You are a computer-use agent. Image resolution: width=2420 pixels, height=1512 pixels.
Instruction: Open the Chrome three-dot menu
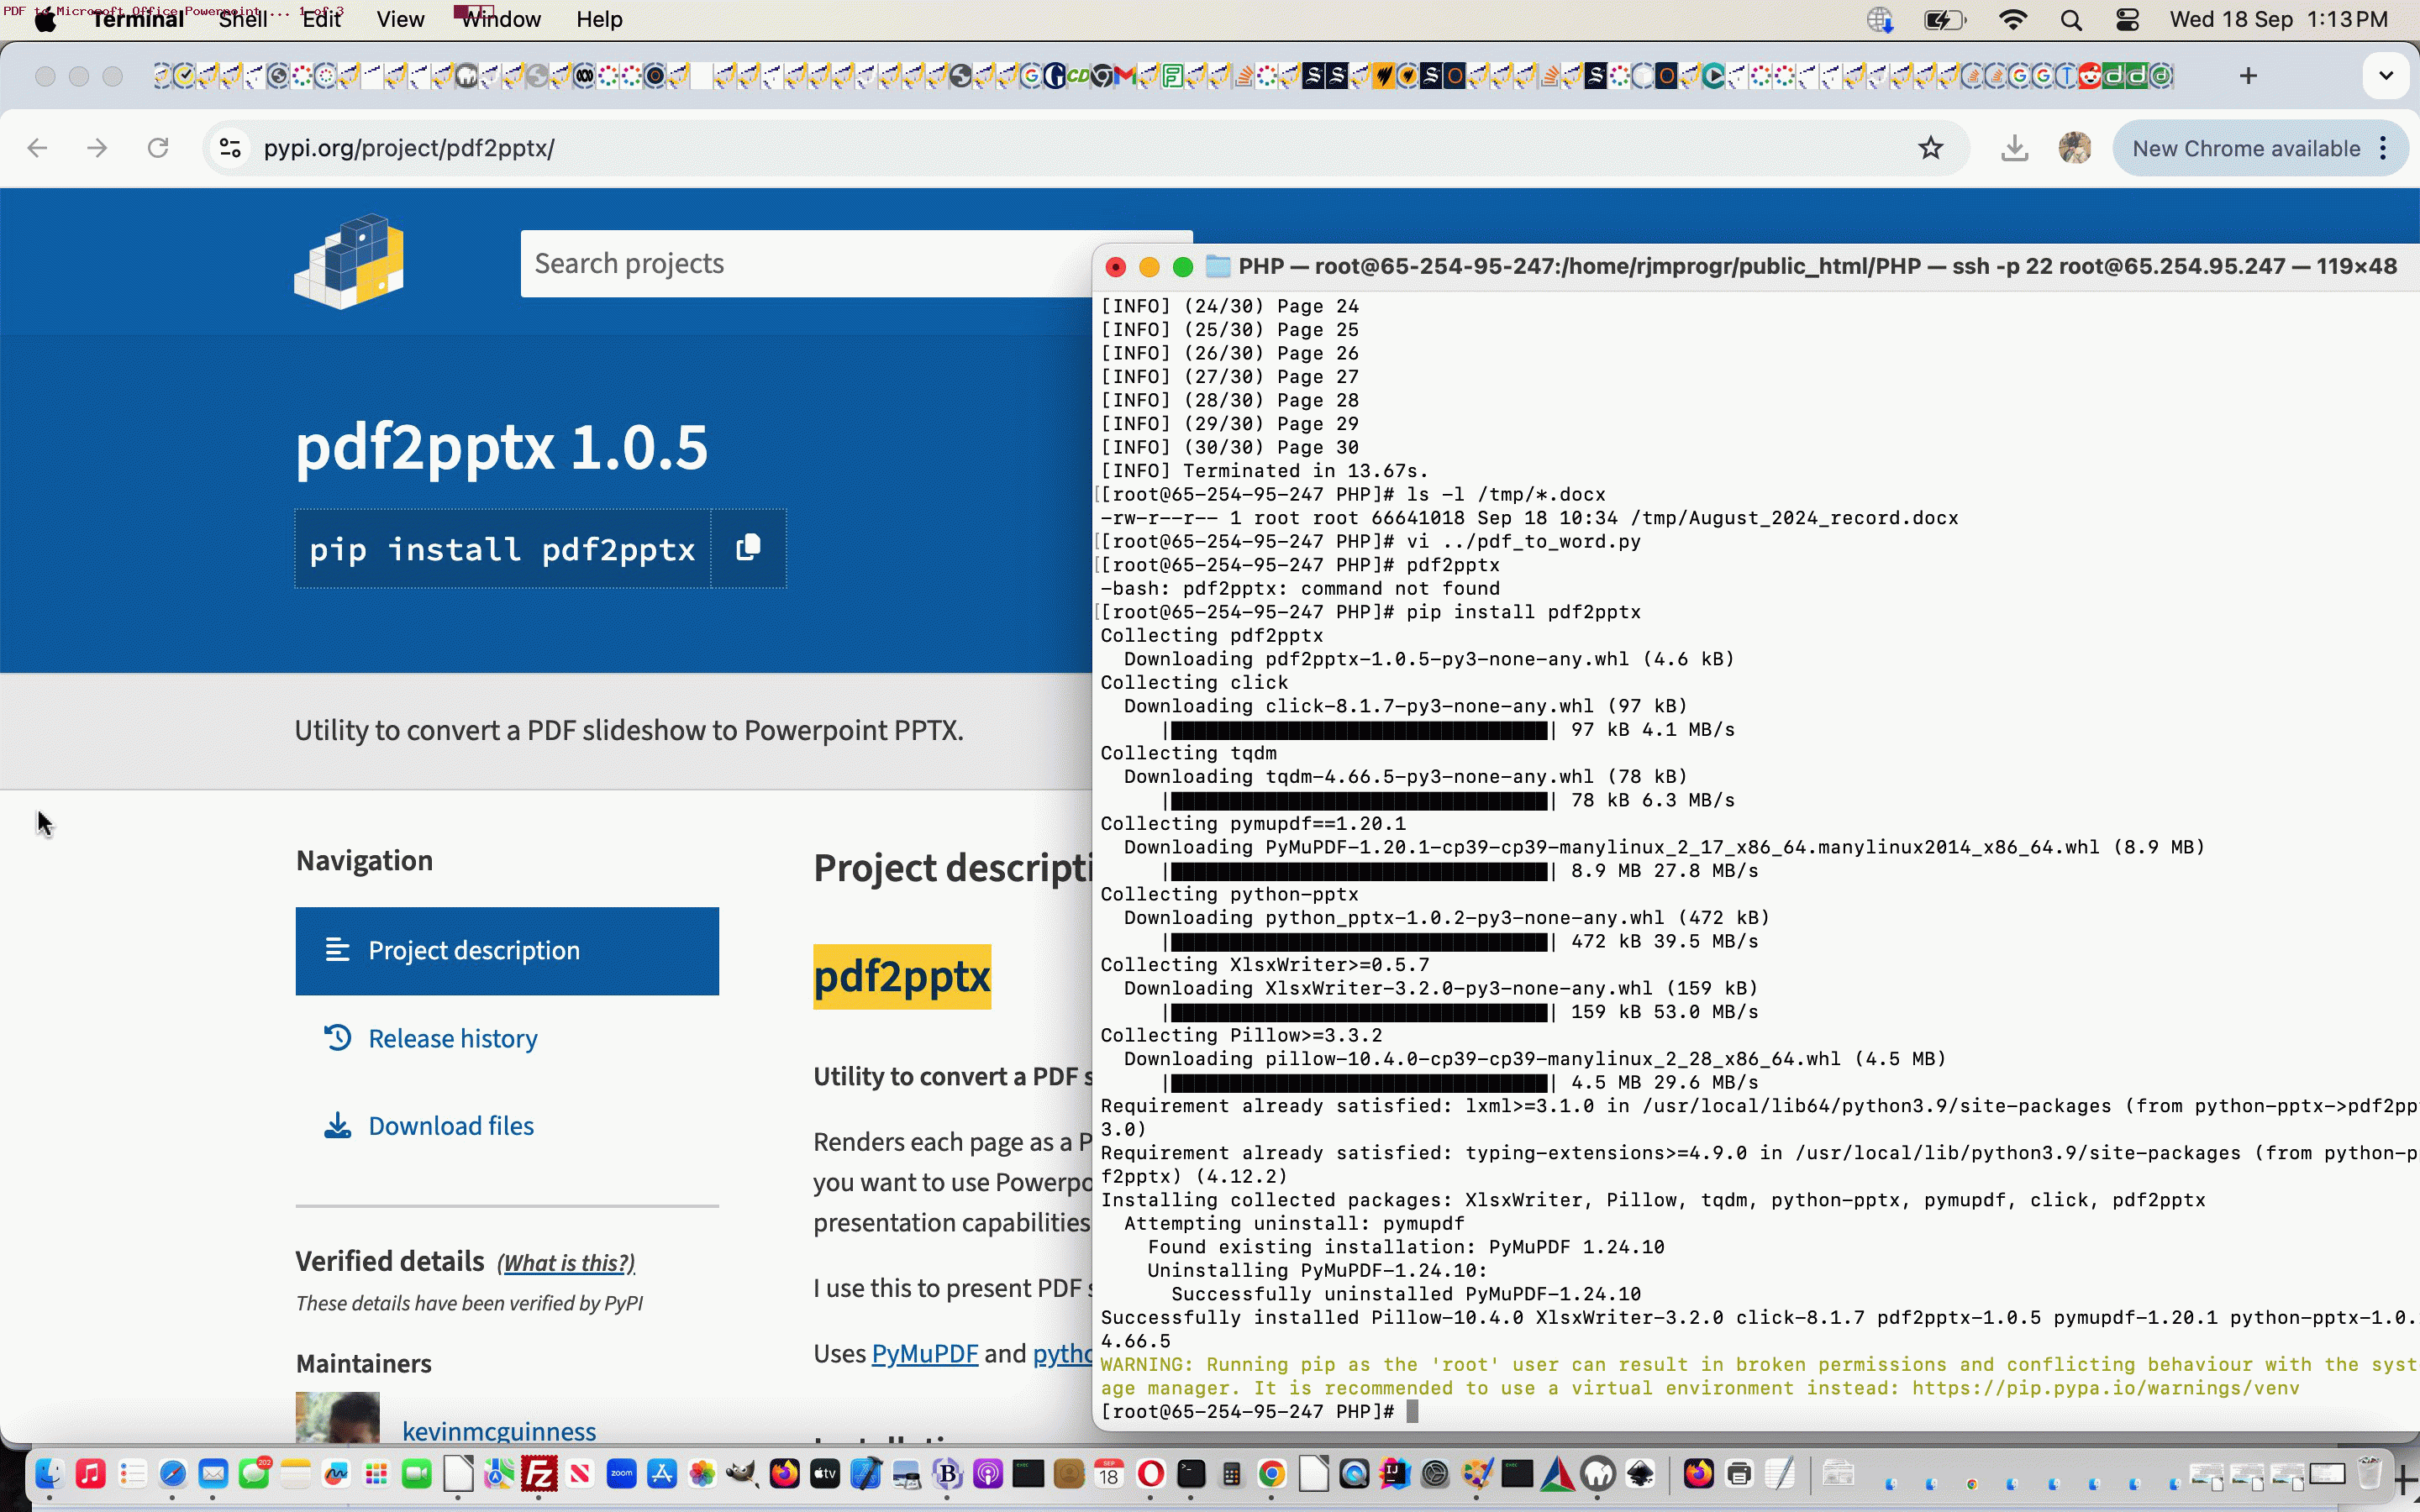pyautogui.click(x=2384, y=148)
